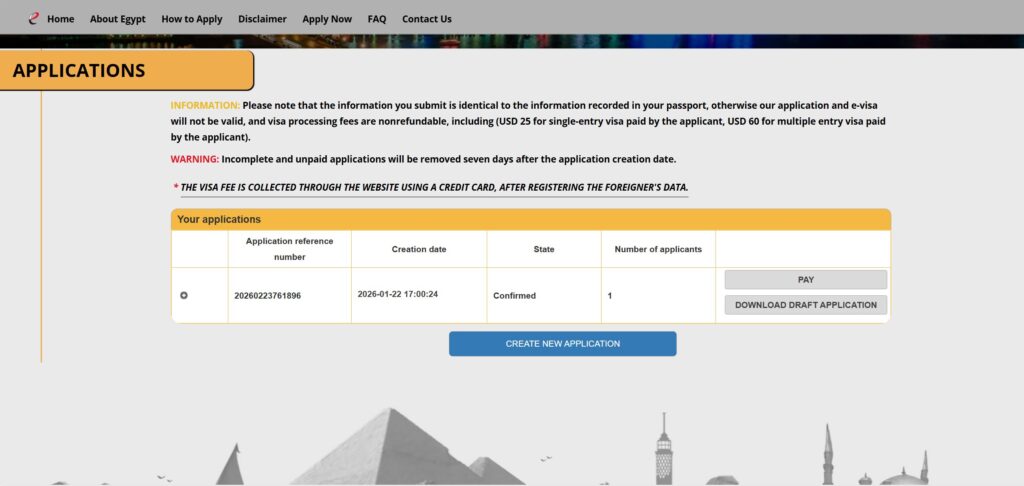Open the FAQ page
The height and width of the screenshot is (486, 1024).
[377, 19]
